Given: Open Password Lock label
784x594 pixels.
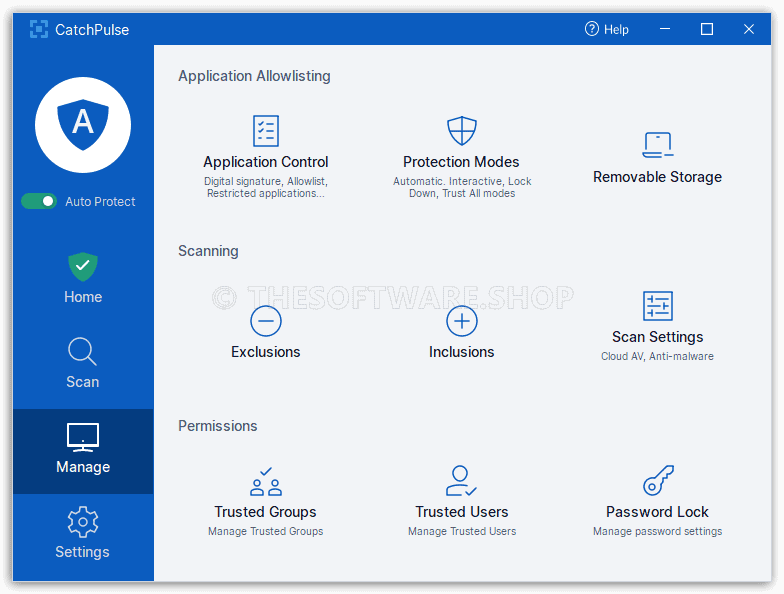Looking at the screenshot, I should pos(658,512).
